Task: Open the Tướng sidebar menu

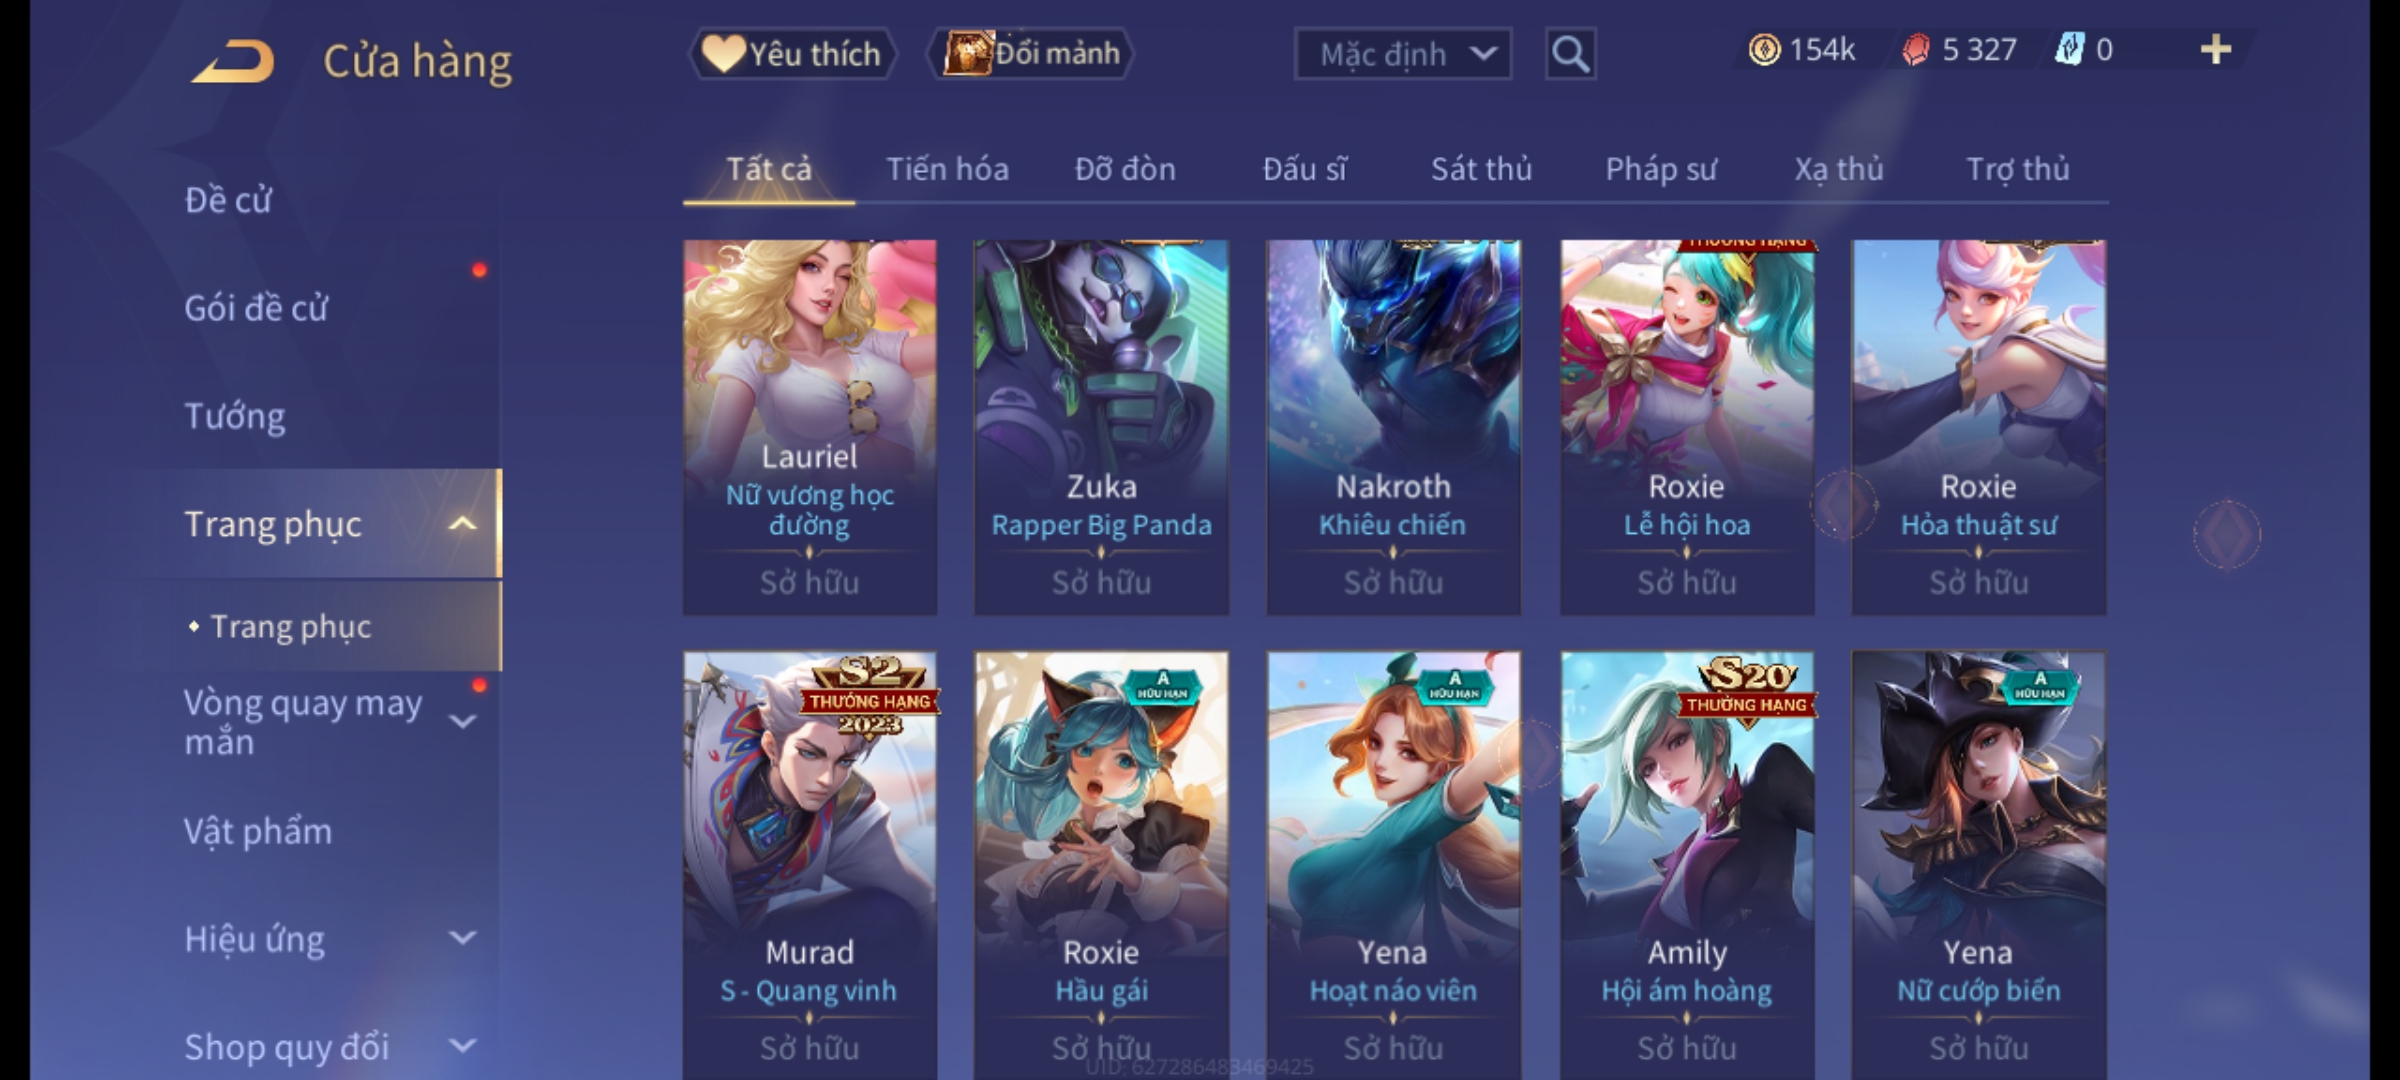Action: coord(235,416)
